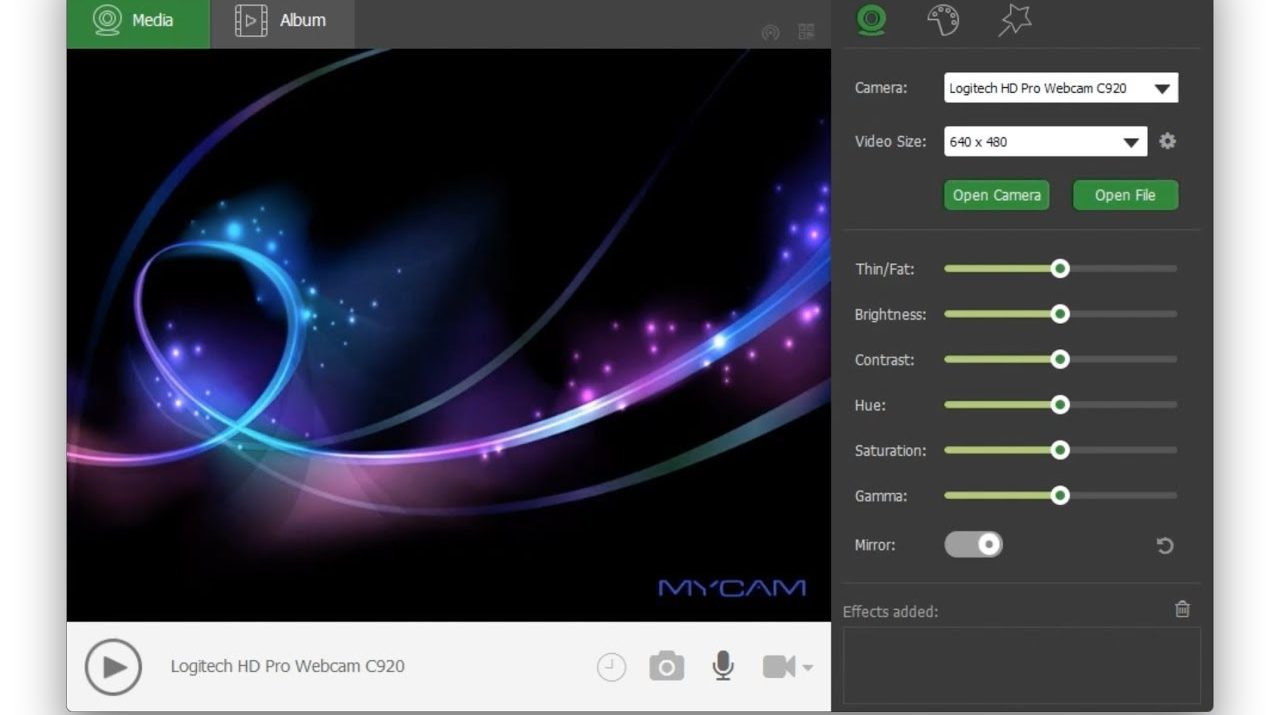Click the Brightness slider handle
The image size is (1280, 715).
(1060, 314)
